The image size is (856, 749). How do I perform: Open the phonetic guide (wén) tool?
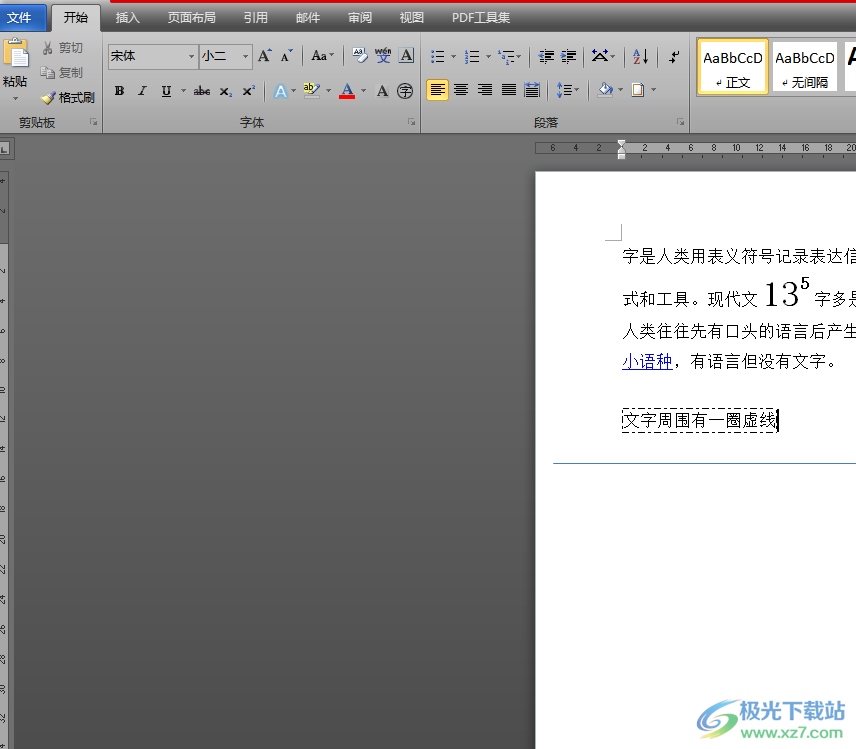click(x=383, y=56)
